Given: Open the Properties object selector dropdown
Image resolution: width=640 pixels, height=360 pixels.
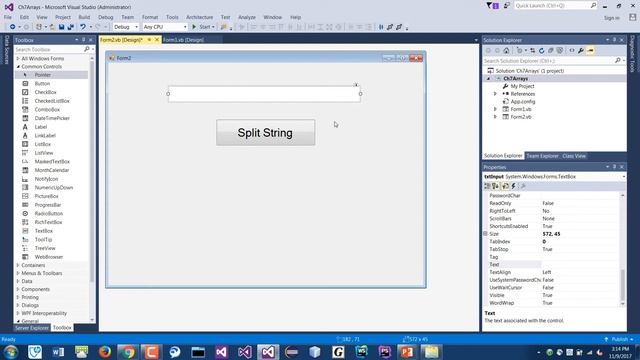Looking at the screenshot, I should coord(623,177).
